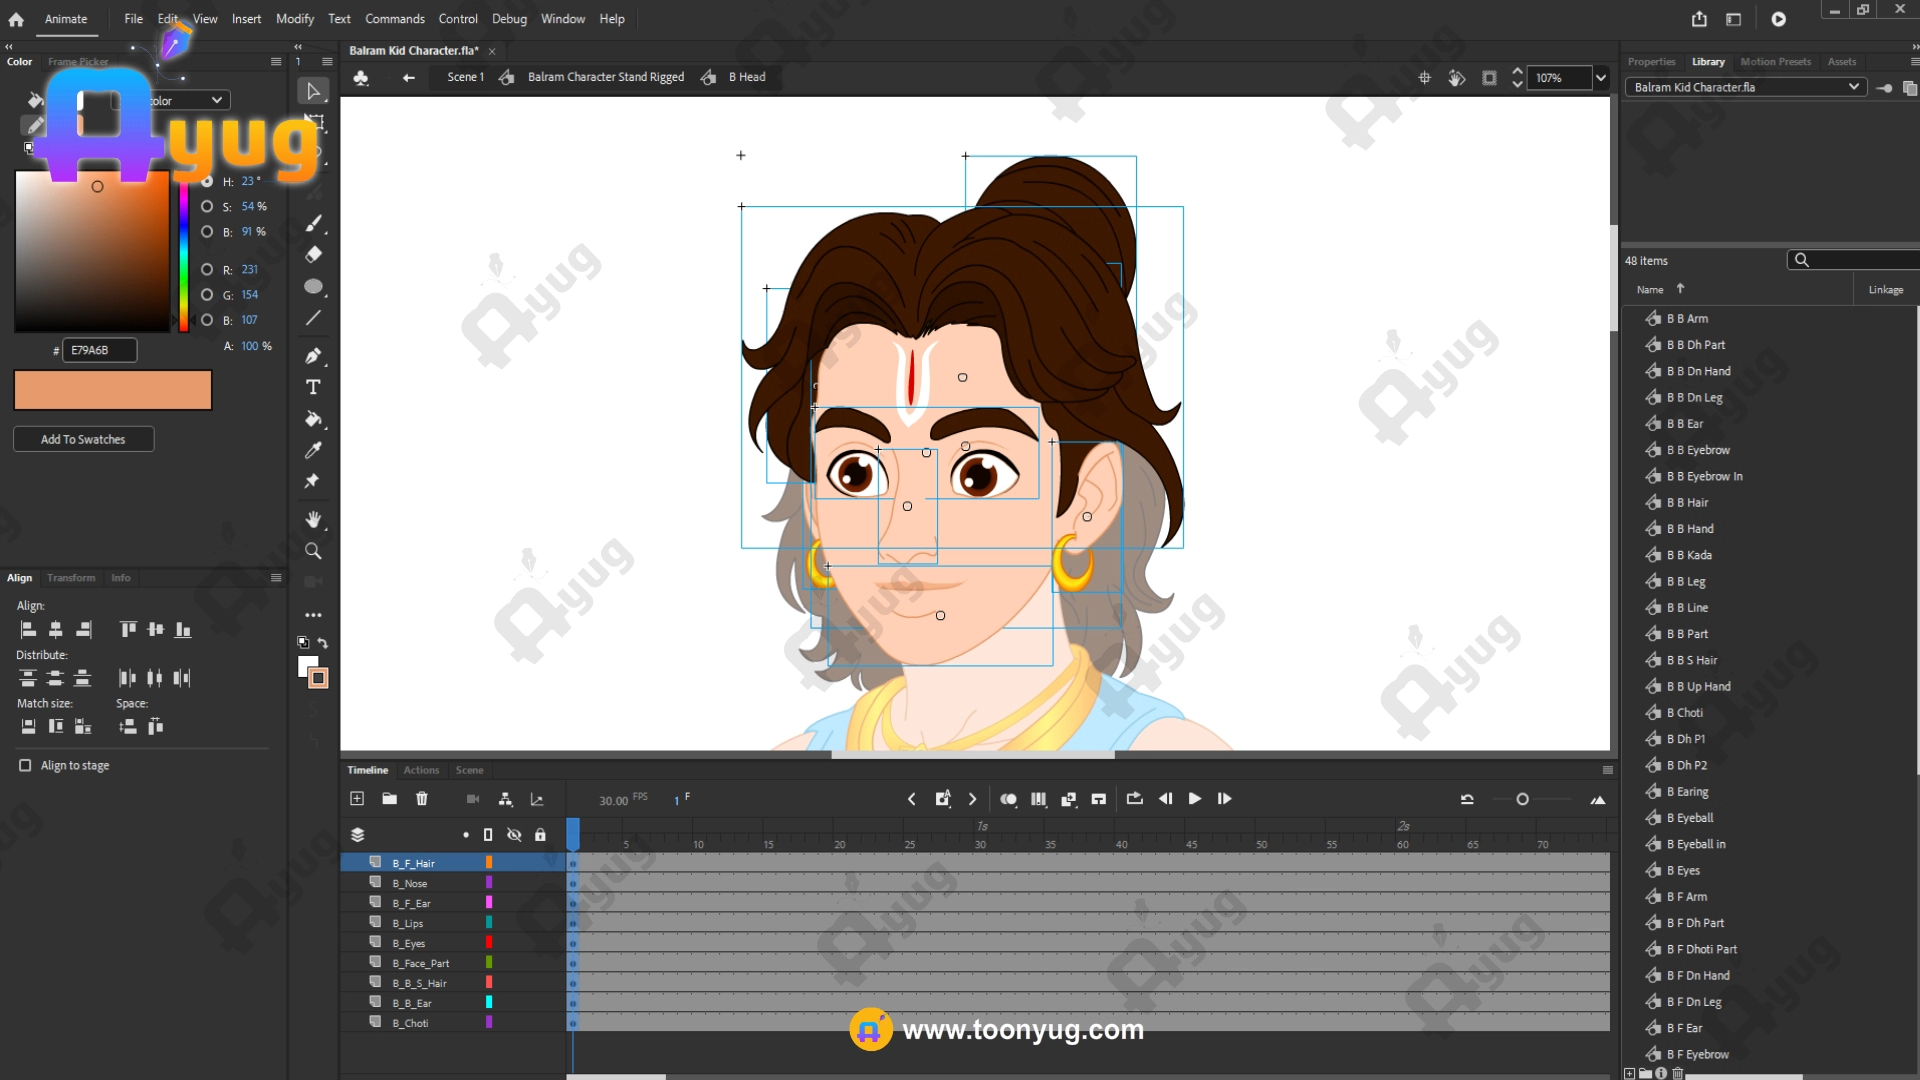
Task: Open the stage zoom percentage dropdown
Action: pos(1601,78)
